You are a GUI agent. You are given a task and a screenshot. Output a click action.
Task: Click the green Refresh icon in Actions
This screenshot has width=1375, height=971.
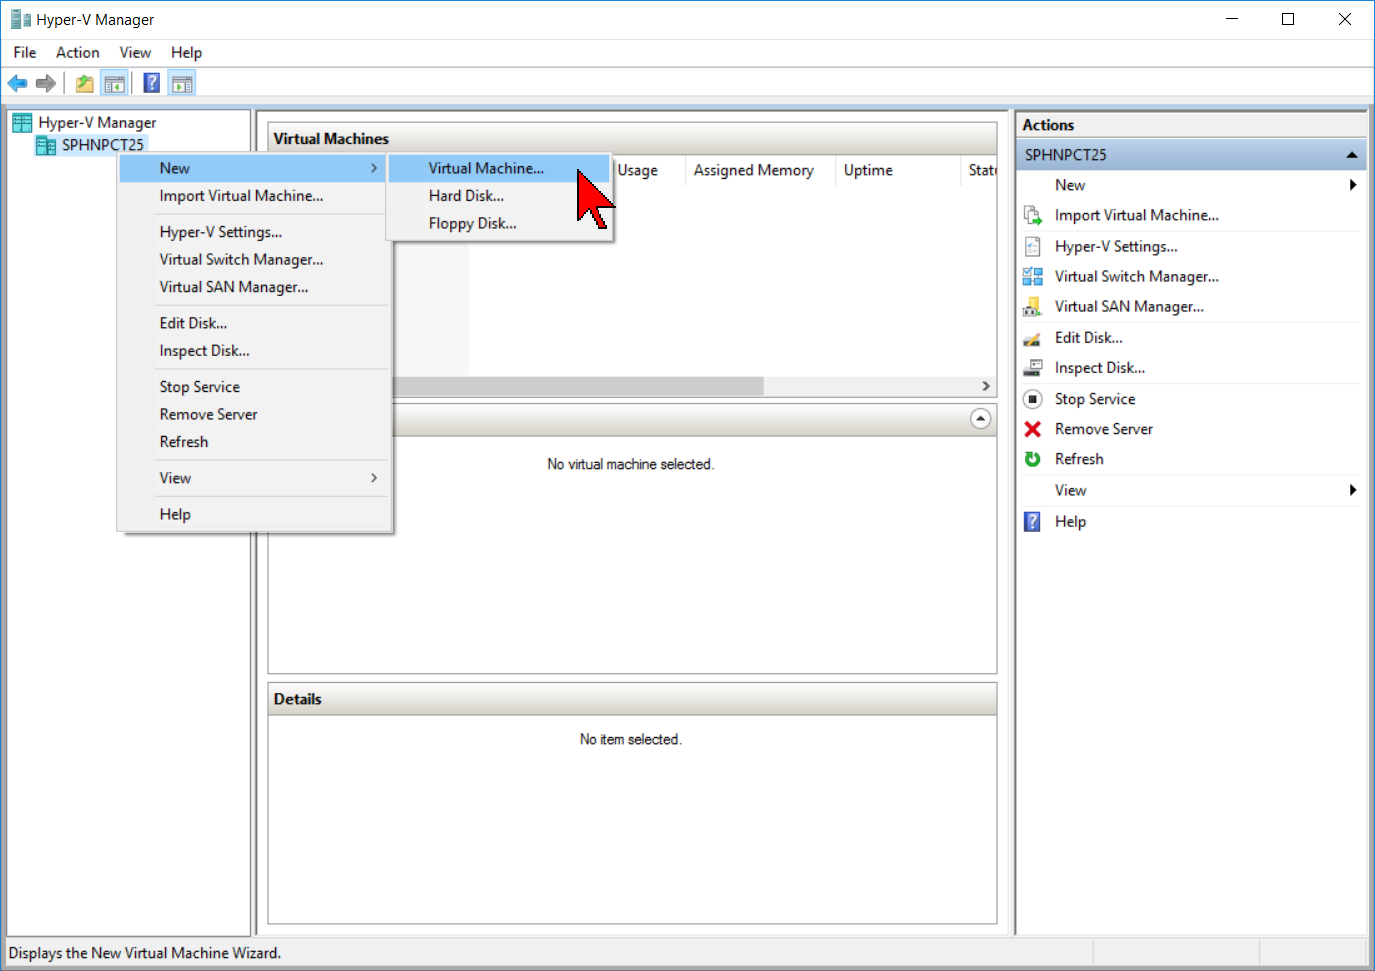point(1033,459)
